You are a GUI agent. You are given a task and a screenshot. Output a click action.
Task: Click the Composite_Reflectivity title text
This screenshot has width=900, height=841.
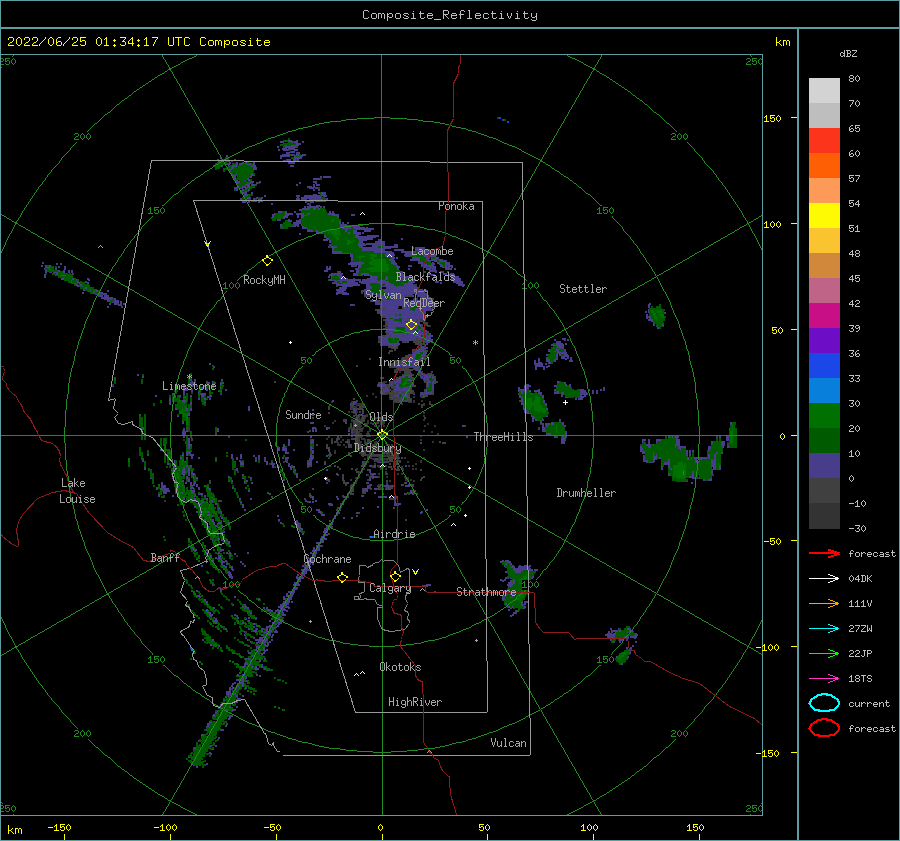[449, 15]
